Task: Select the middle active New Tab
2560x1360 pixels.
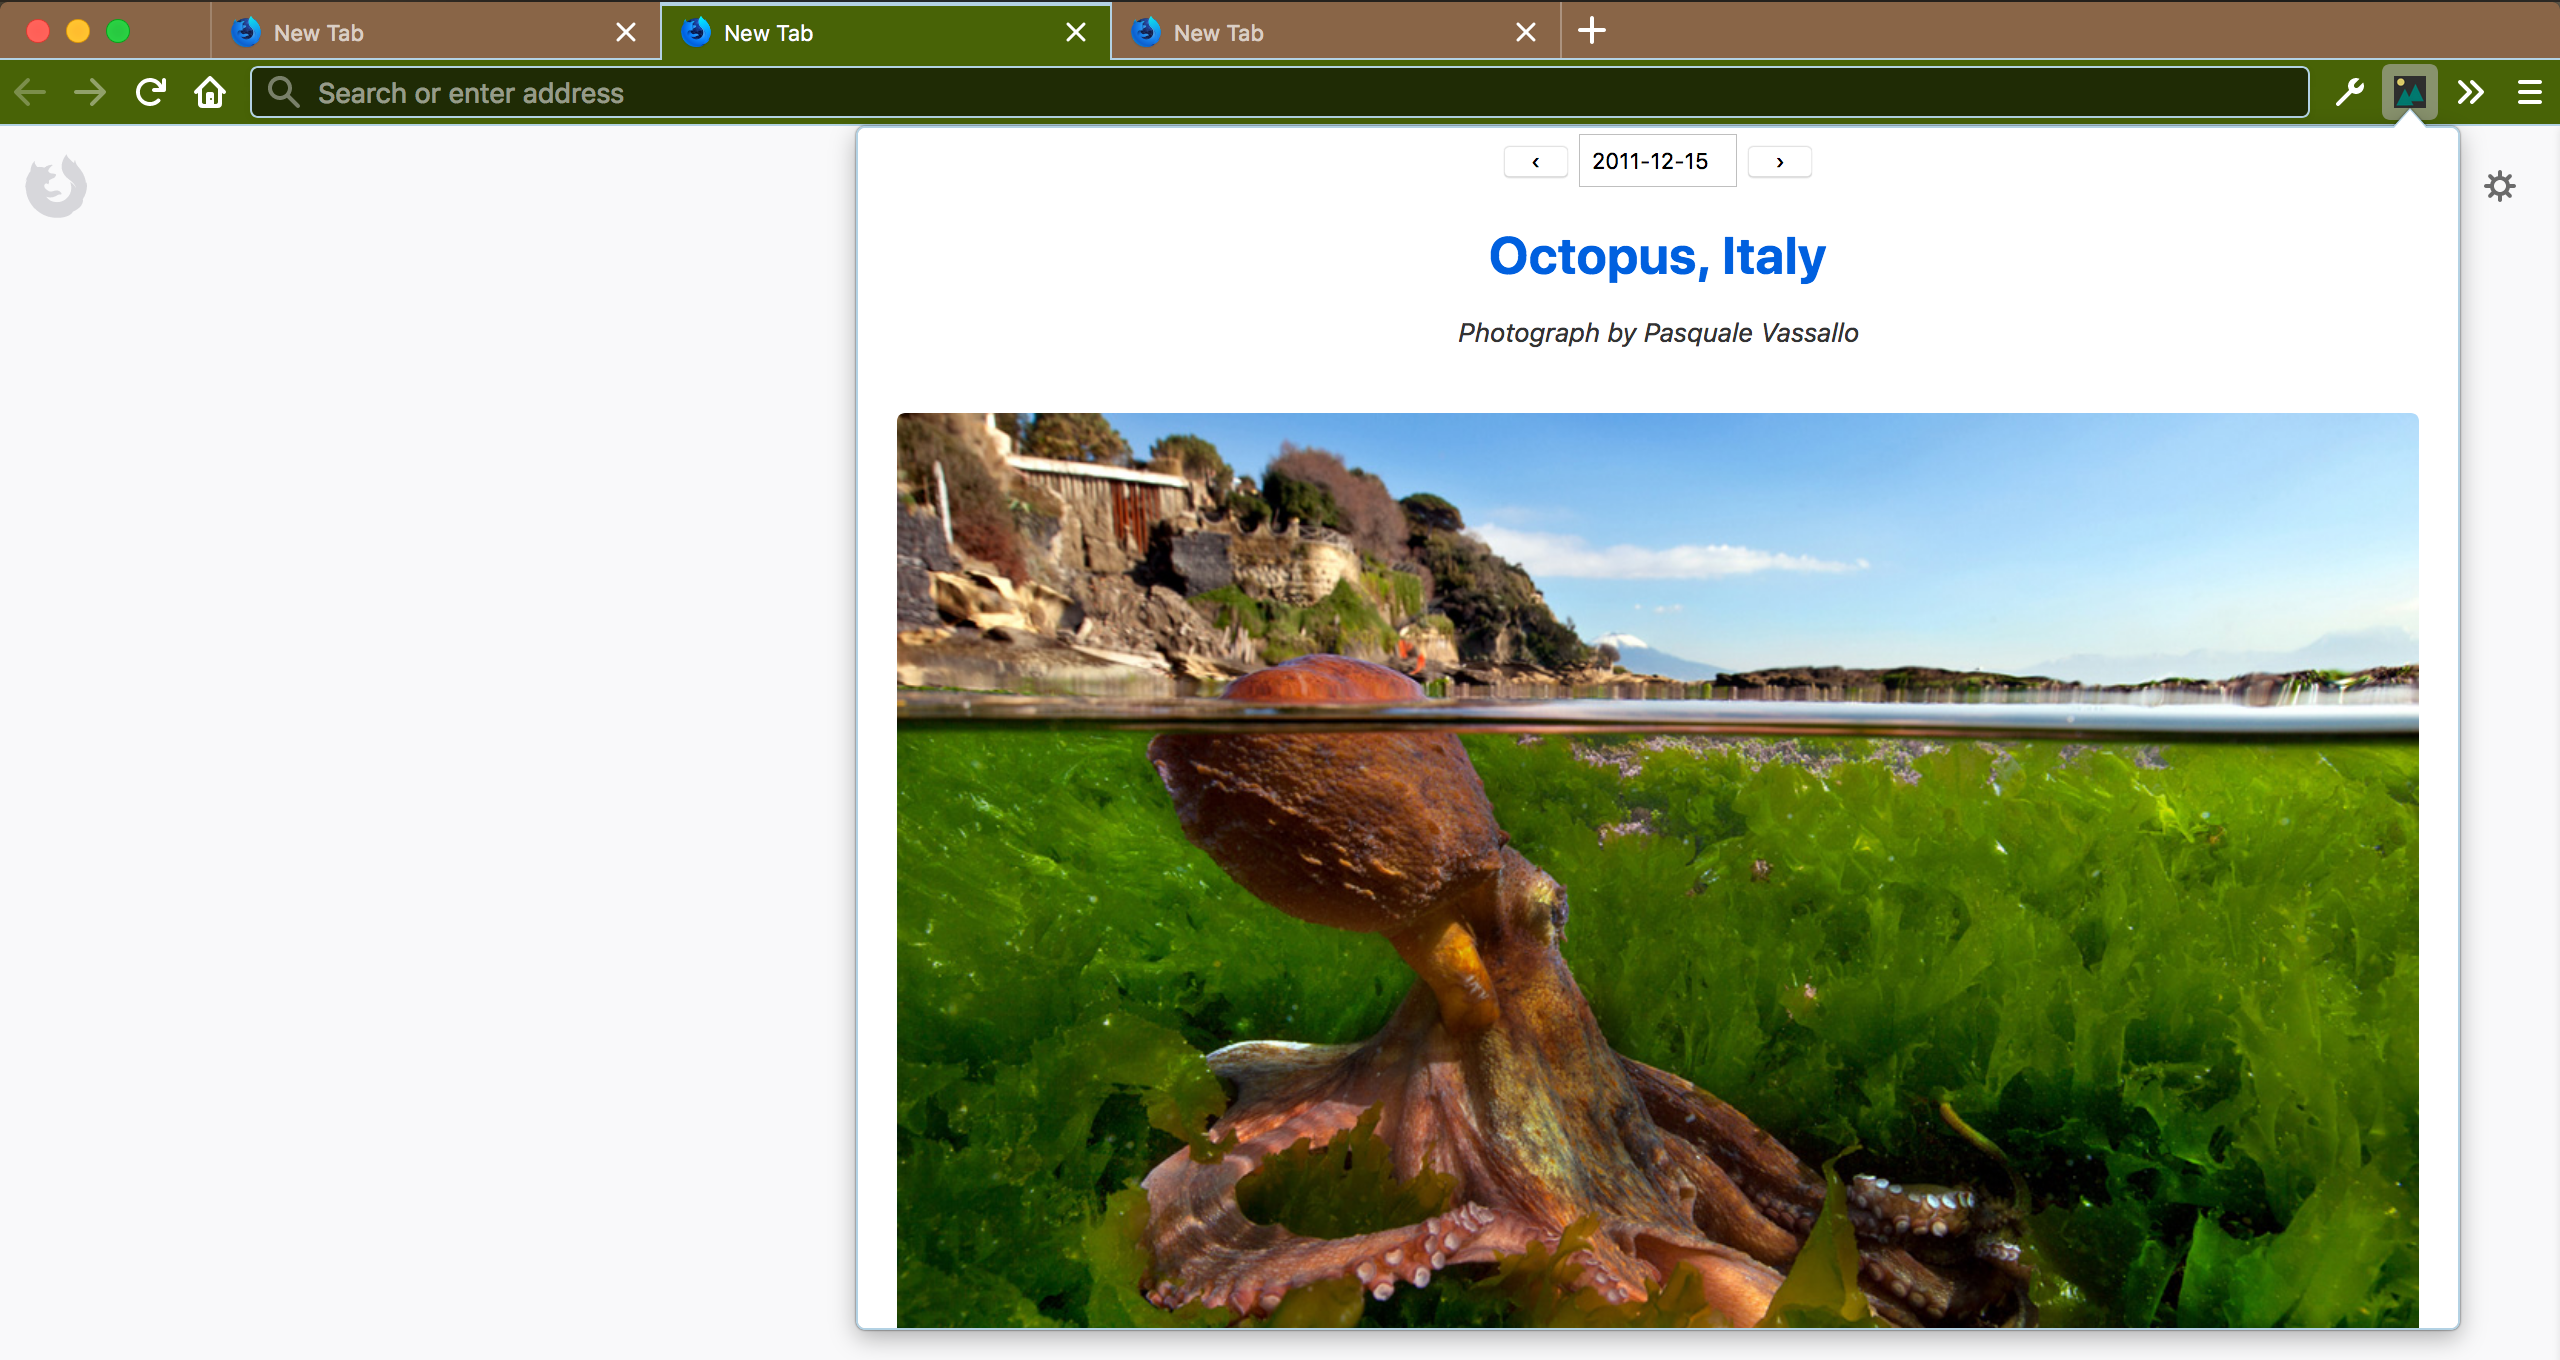Action: pyautogui.click(x=885, y=32)
